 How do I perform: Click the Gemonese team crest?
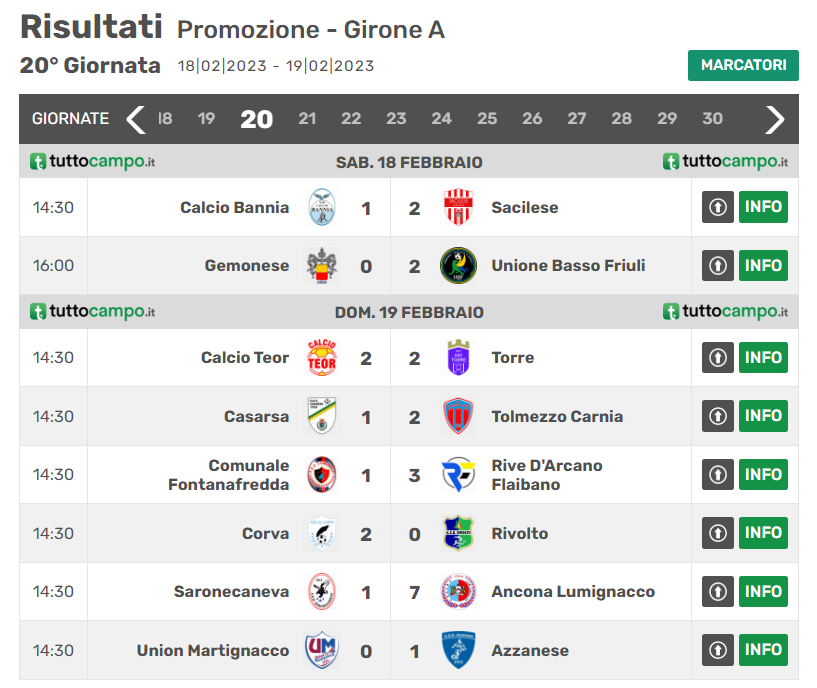pos(322,266)
